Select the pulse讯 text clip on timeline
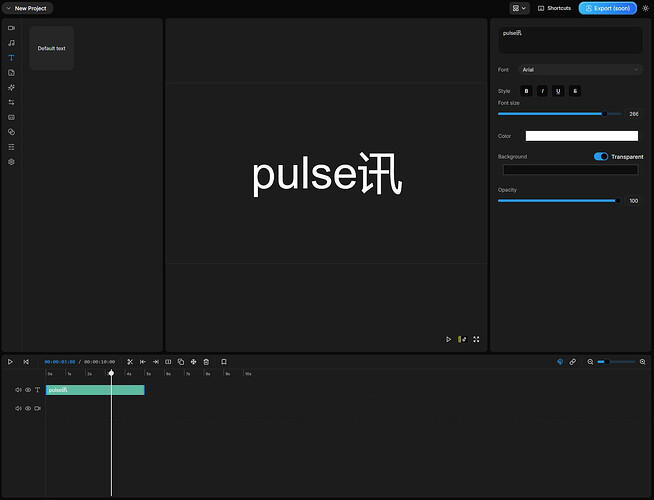This screenshot has height=500, width=654. (x=95, y=390)
